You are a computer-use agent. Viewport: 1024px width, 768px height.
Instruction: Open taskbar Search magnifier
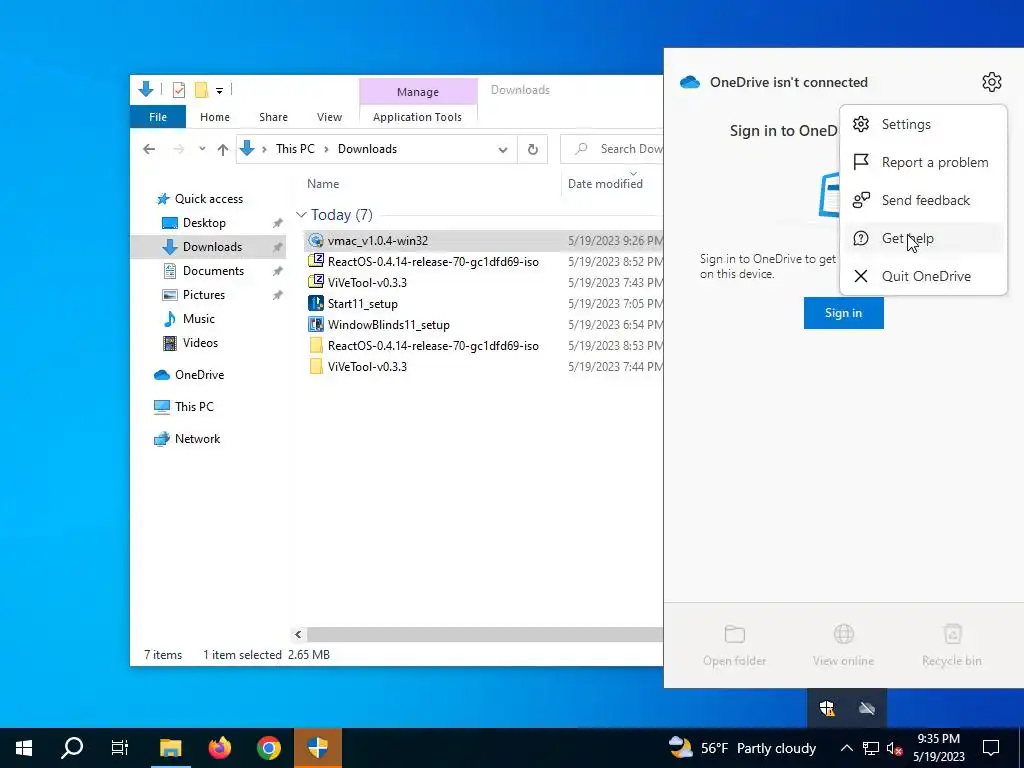click(x=72, y=748)
